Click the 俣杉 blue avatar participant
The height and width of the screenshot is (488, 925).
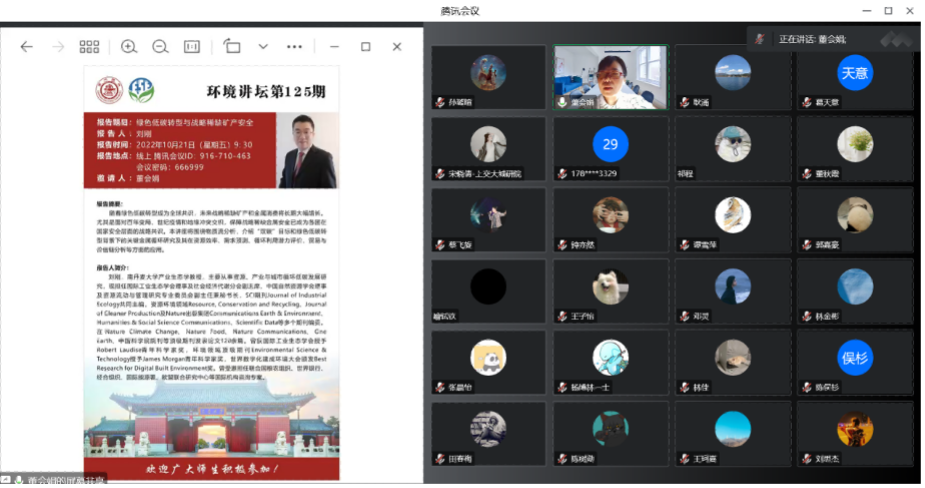pos(854,357)
